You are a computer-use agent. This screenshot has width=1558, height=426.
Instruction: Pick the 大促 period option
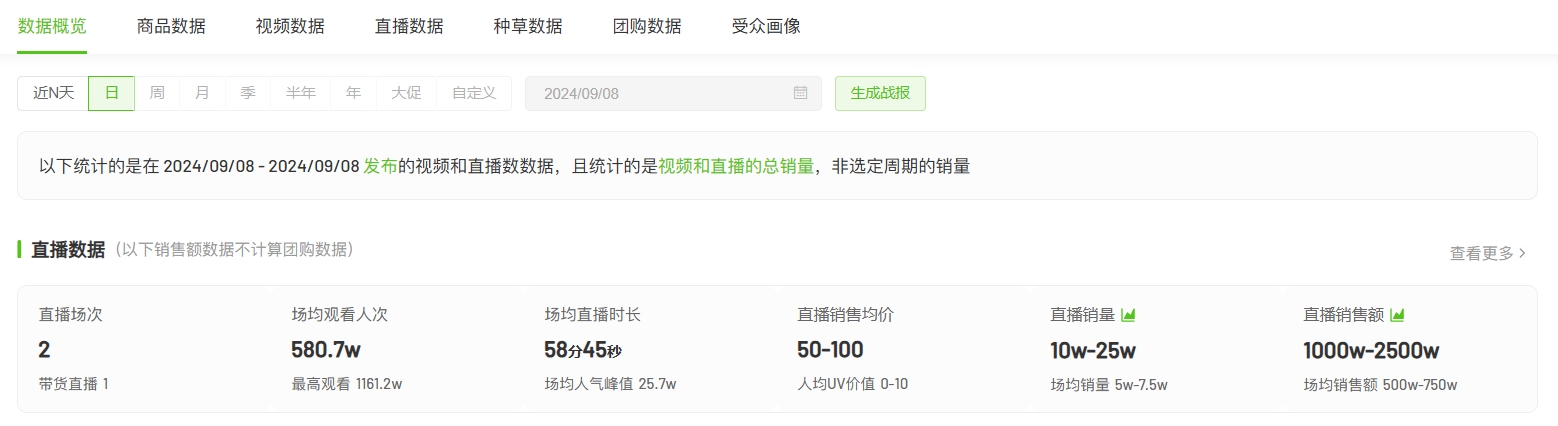[x=406, y=93]
